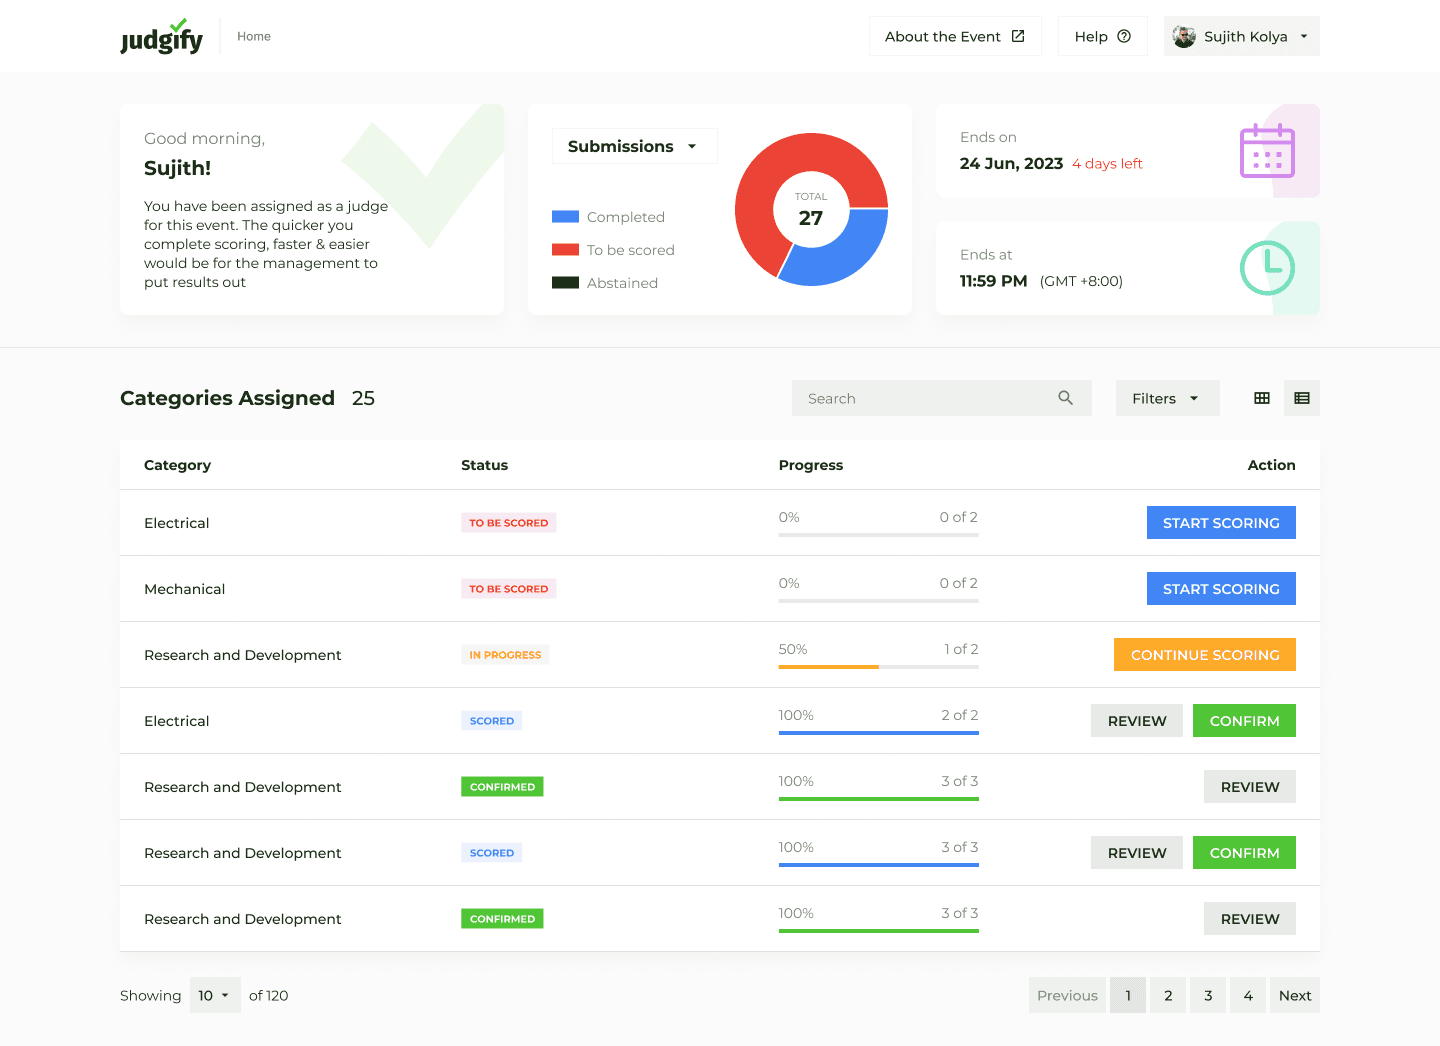The width and height of the screenshot is (1440, 1046).
Task: Switch to grid view layout
Action: 1262,398
